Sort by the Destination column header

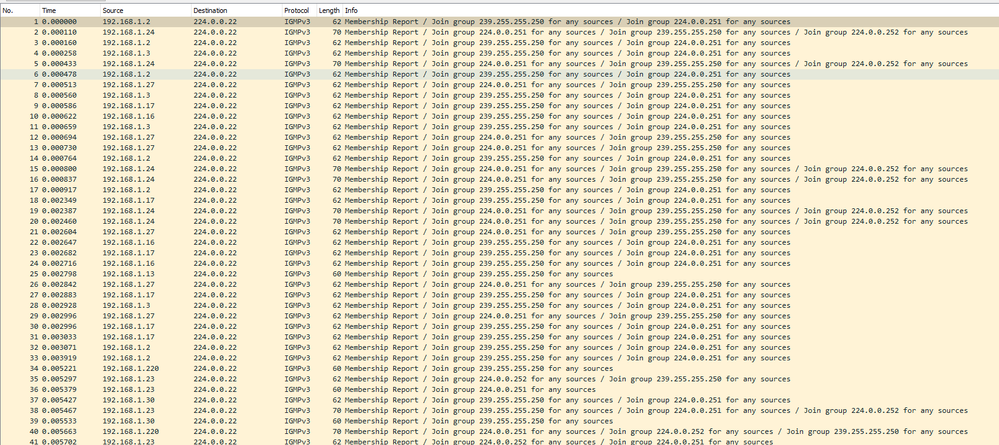236,11
